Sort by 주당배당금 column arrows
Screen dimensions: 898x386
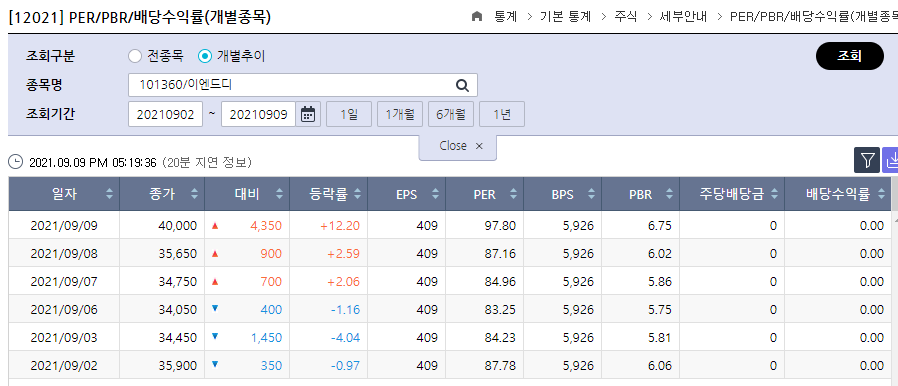click(775, 194)
